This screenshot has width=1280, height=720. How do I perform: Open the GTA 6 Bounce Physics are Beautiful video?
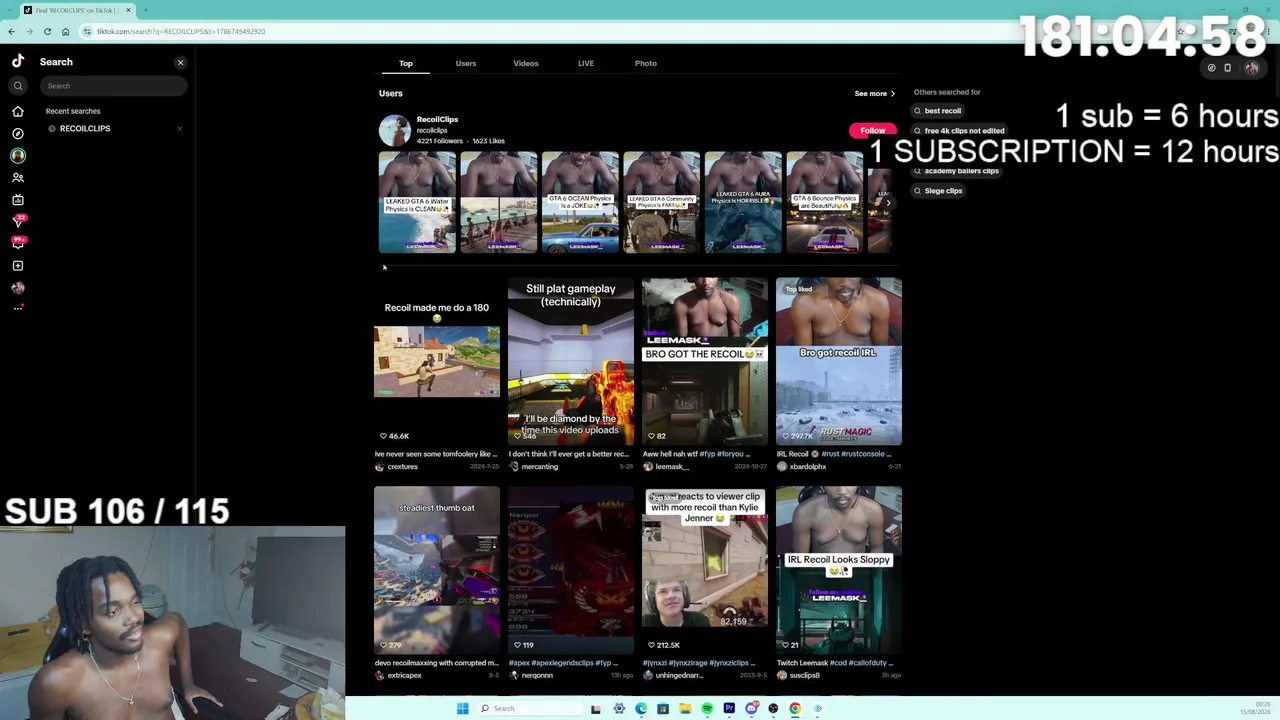(825, 202)
